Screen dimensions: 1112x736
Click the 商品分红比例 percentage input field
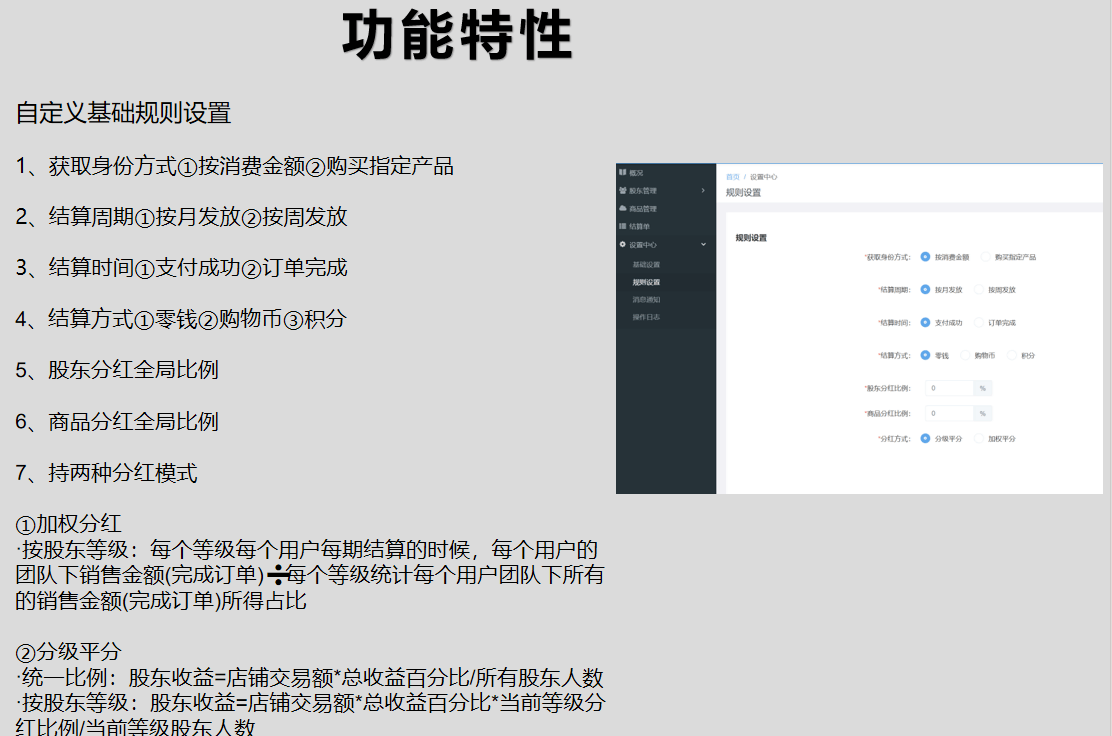click(948, 413)
